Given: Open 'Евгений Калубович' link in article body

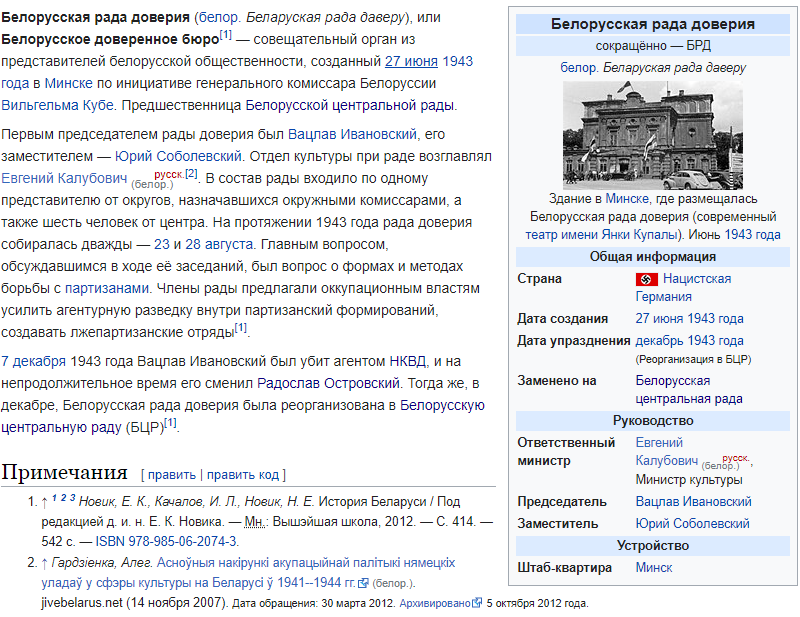Looking at the screenshot, I should coord(64,178).
